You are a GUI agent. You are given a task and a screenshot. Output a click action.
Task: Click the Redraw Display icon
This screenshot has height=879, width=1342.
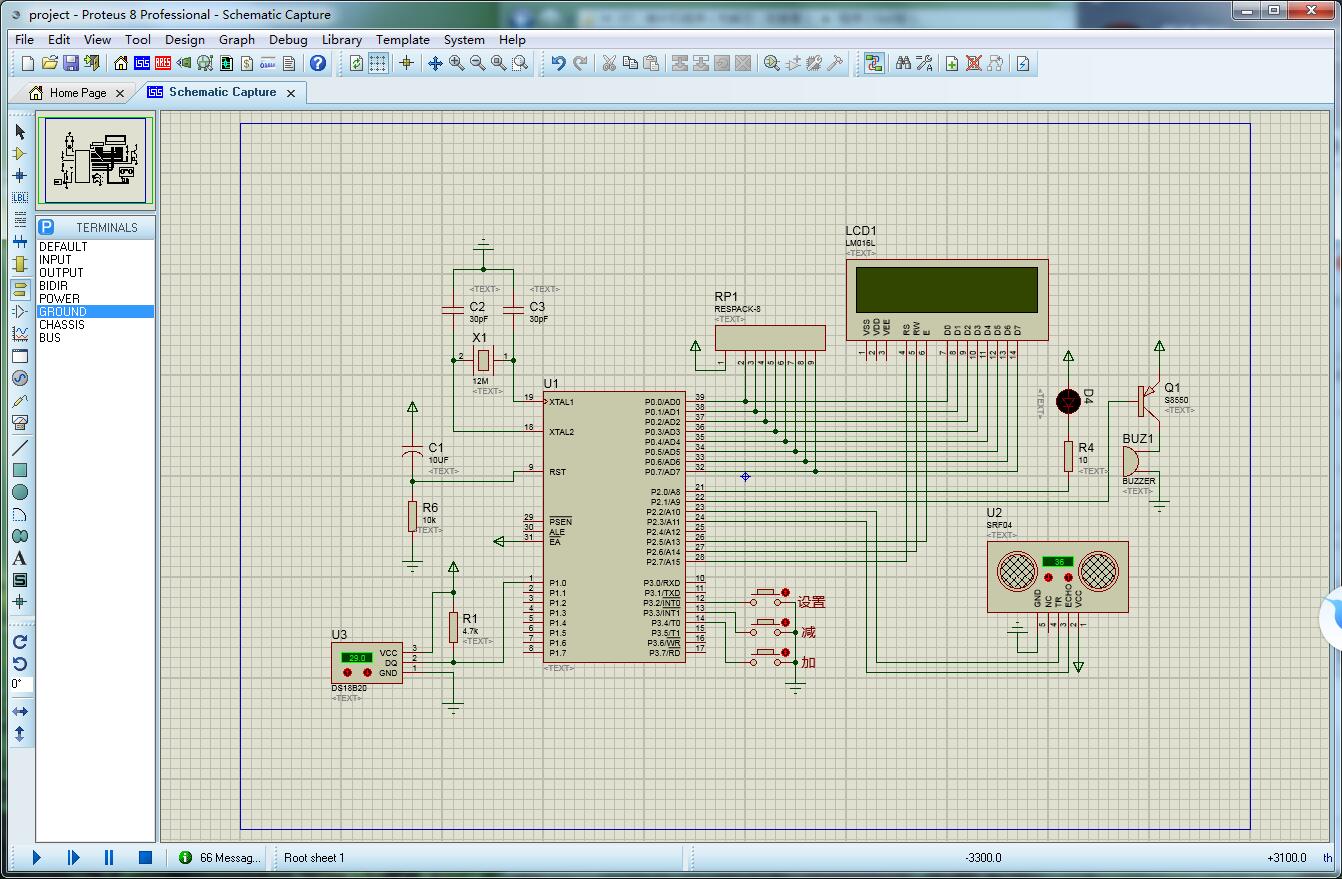click(357, 63)
